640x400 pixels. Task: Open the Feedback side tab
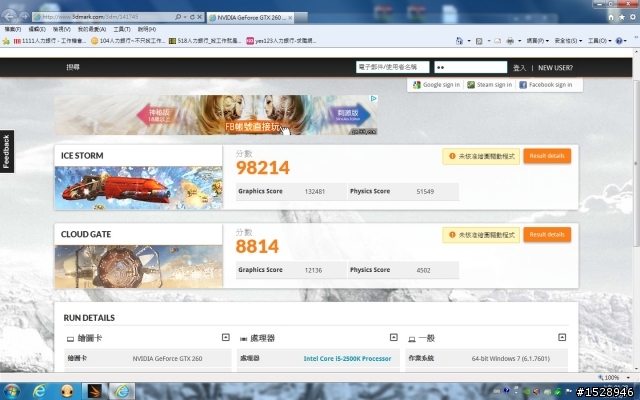pyautogui.click(x=7, y=151)
